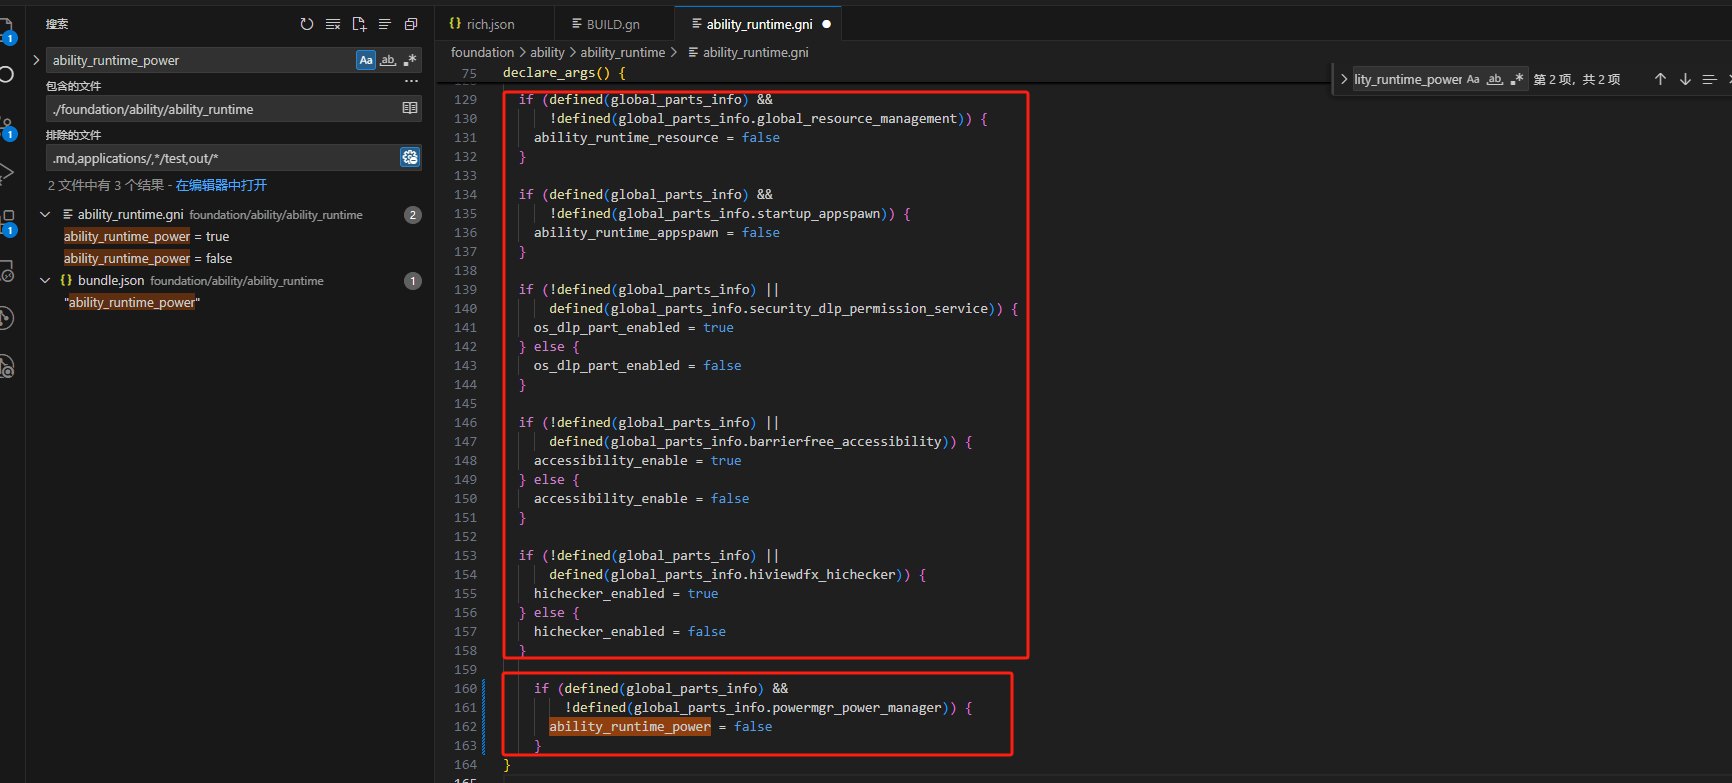This screenshot has width=1732, height=783.
Task: Expand replace field in sidebar search
Action: [36, 60]
